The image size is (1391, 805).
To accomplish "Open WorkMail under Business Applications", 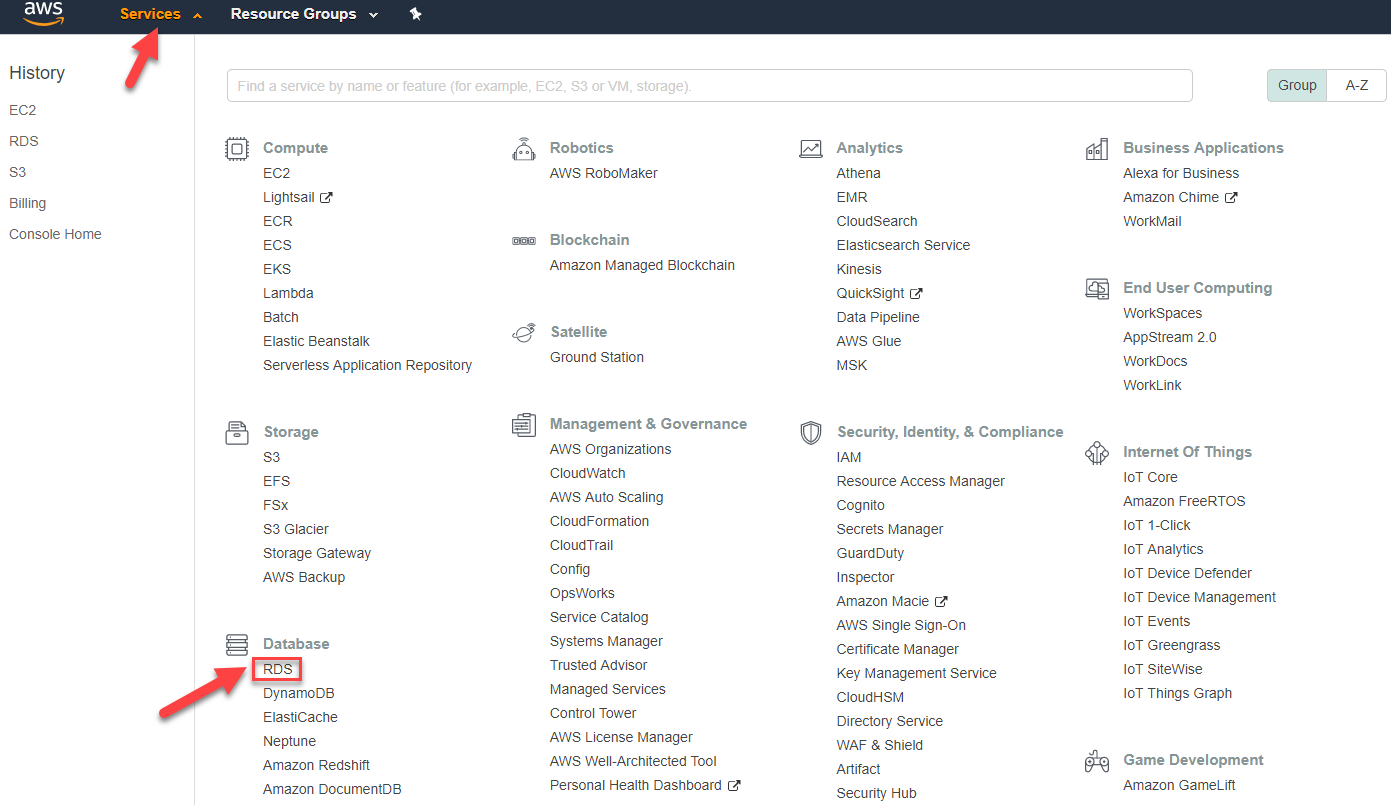I will 1152,221.
